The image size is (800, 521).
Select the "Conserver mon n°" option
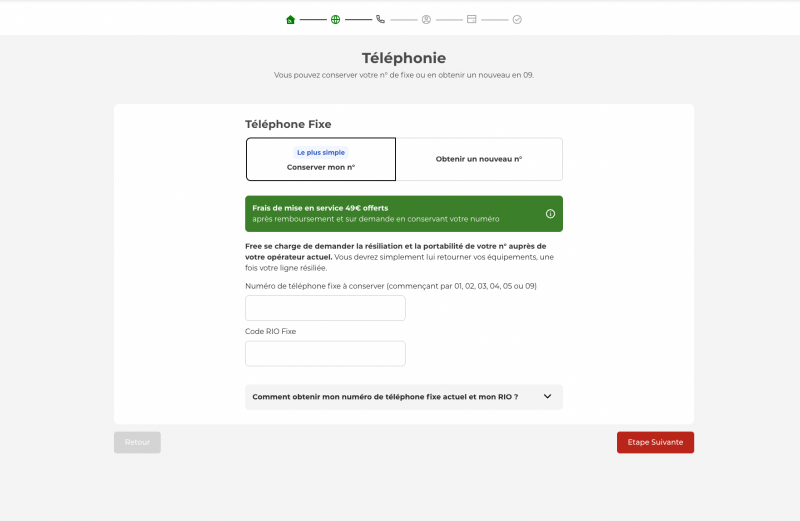coord(321,167)
